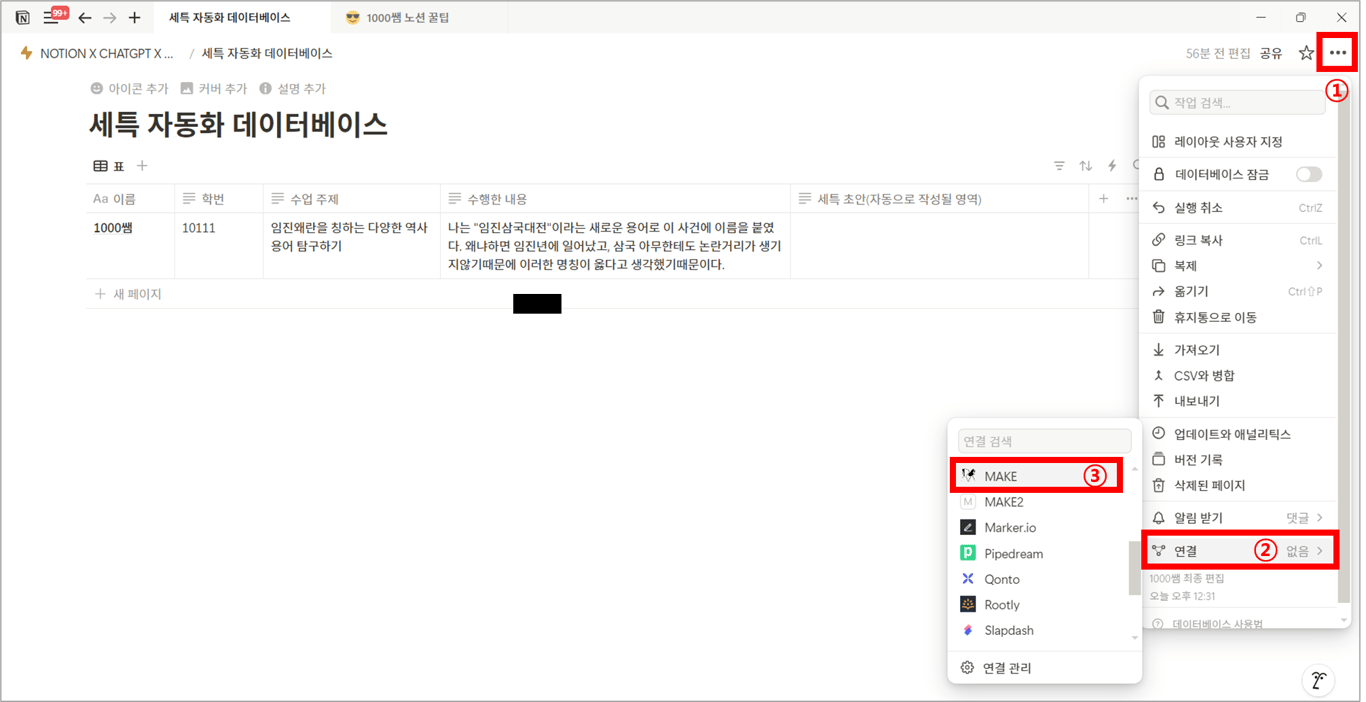Click the 버전 기록 icon

1158,460
